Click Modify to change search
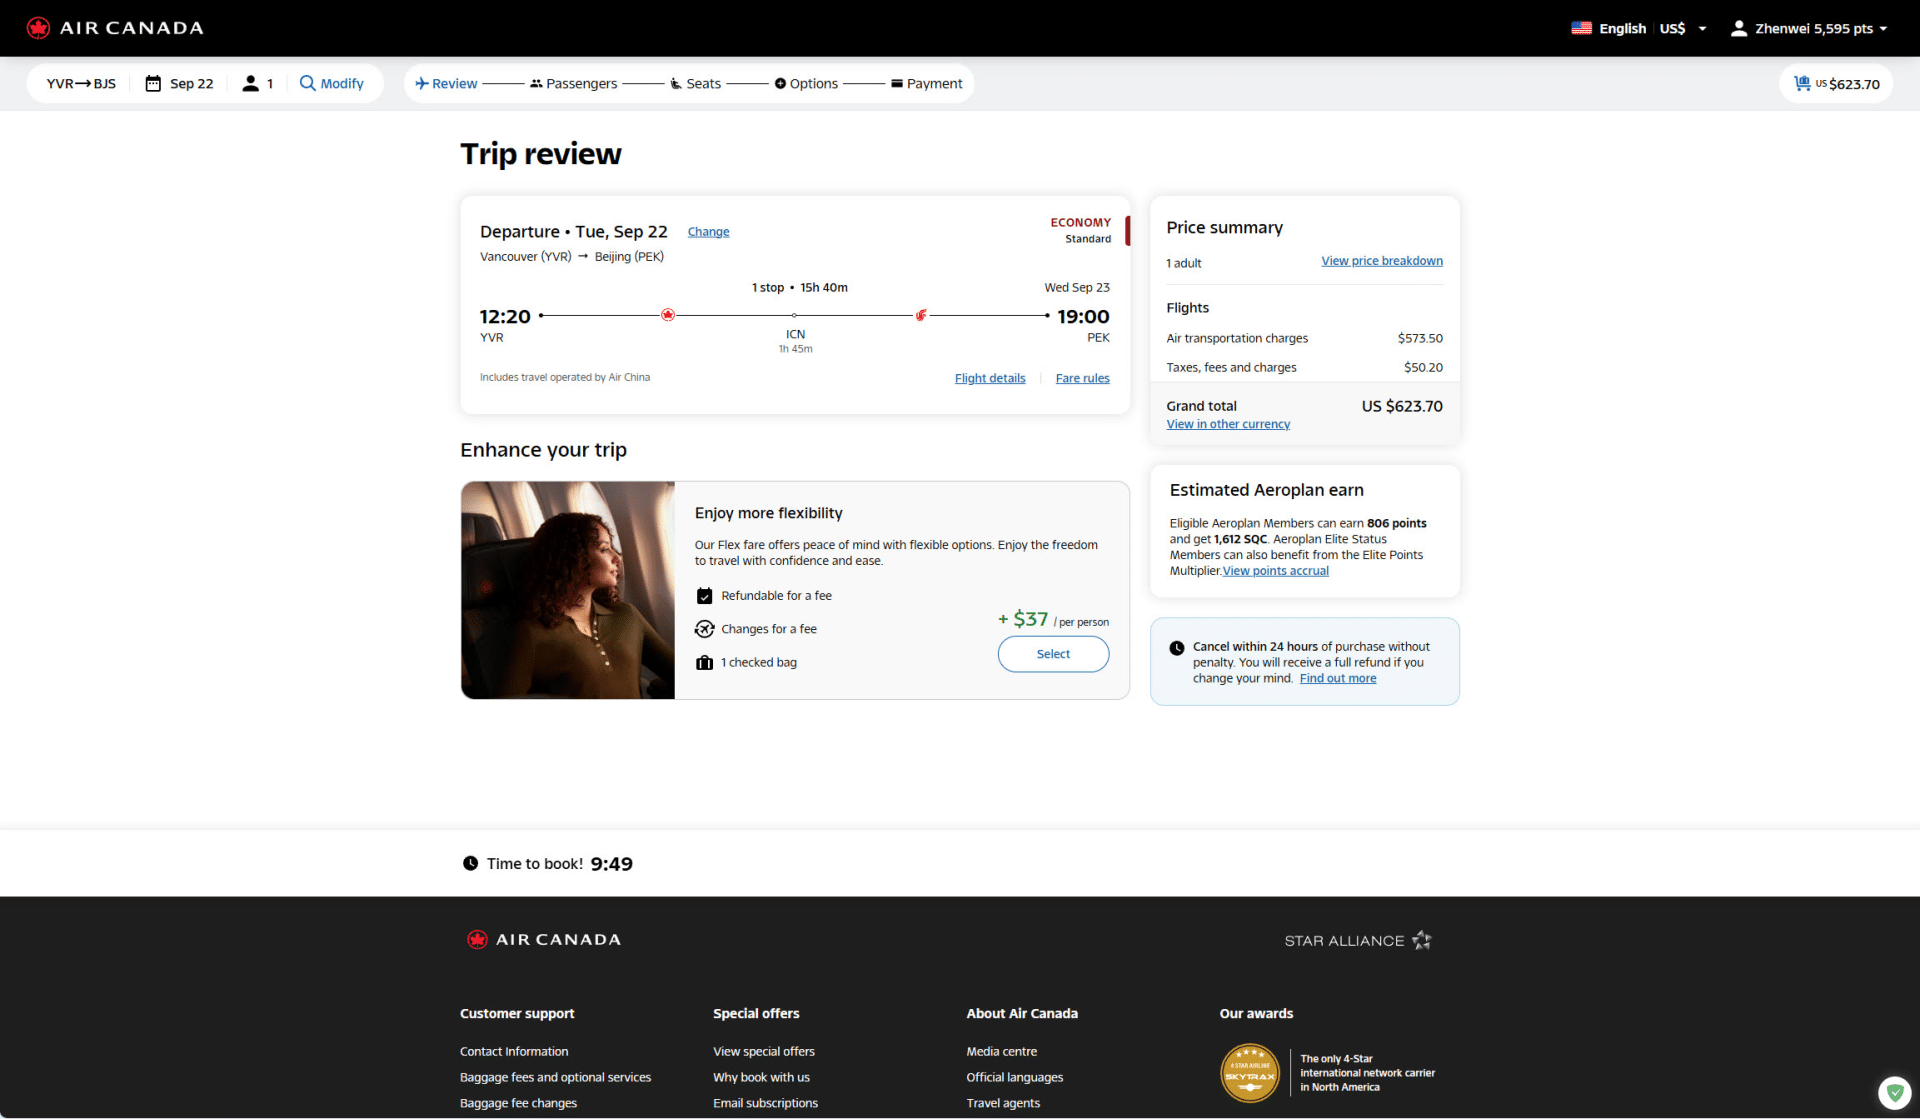This screenshot has width=1920, height=1119. 342,84
